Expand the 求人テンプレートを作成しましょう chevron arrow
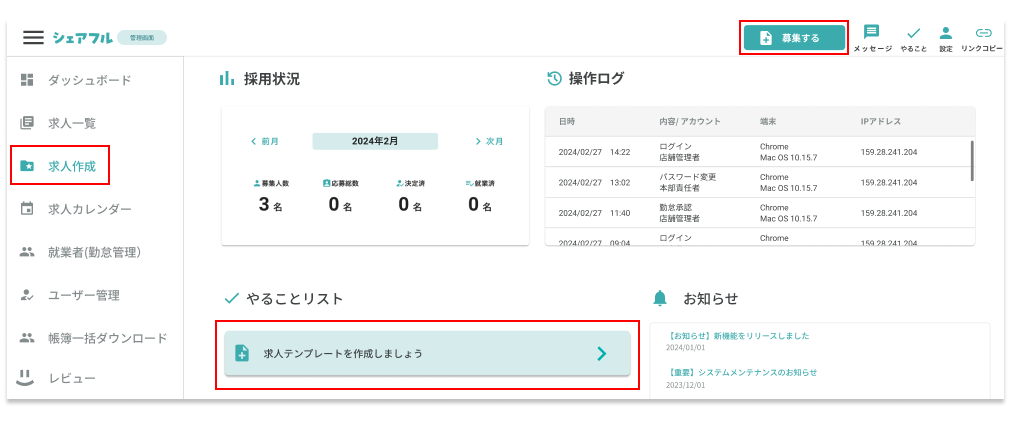Viewport: 1013px width, 448px height. [601, 353]
